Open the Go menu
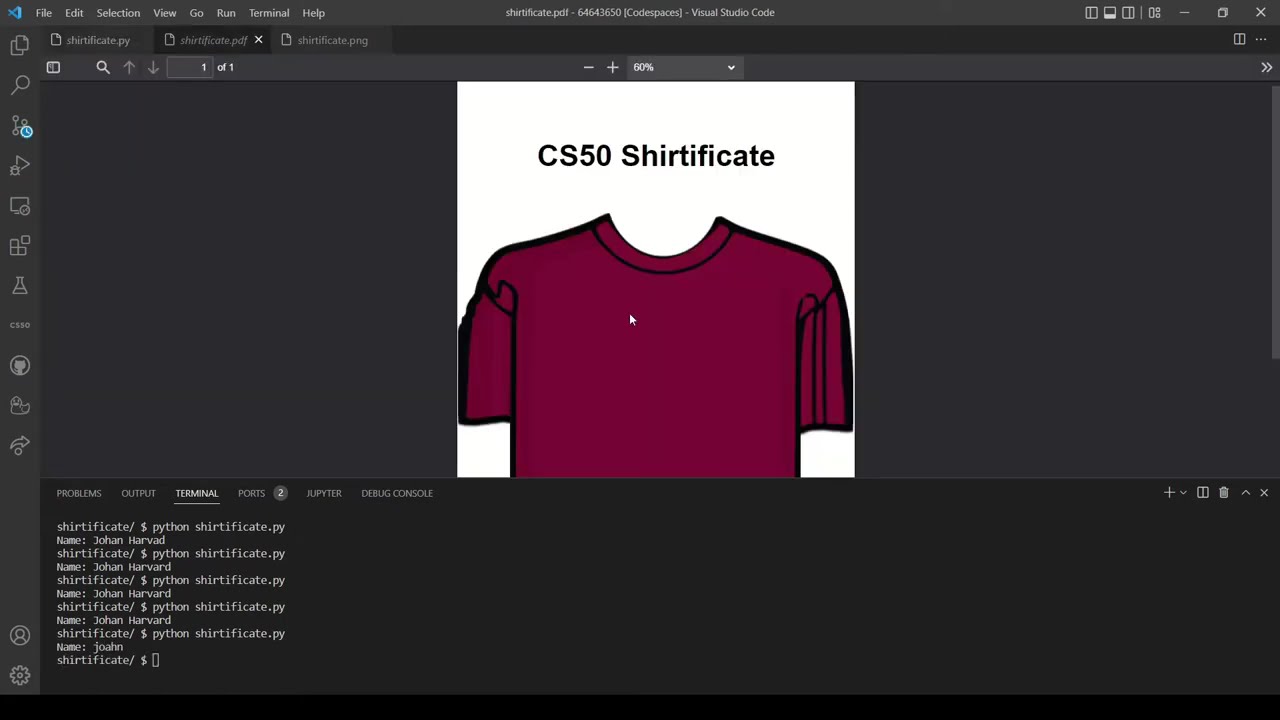Viewport: 1280px width, 720px height. pos(196,13)
